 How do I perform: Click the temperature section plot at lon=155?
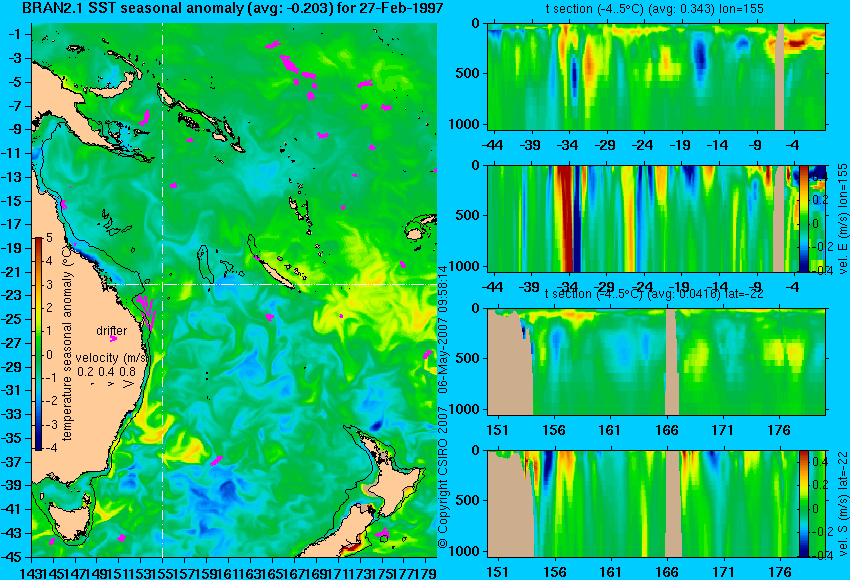pos(656,76)
